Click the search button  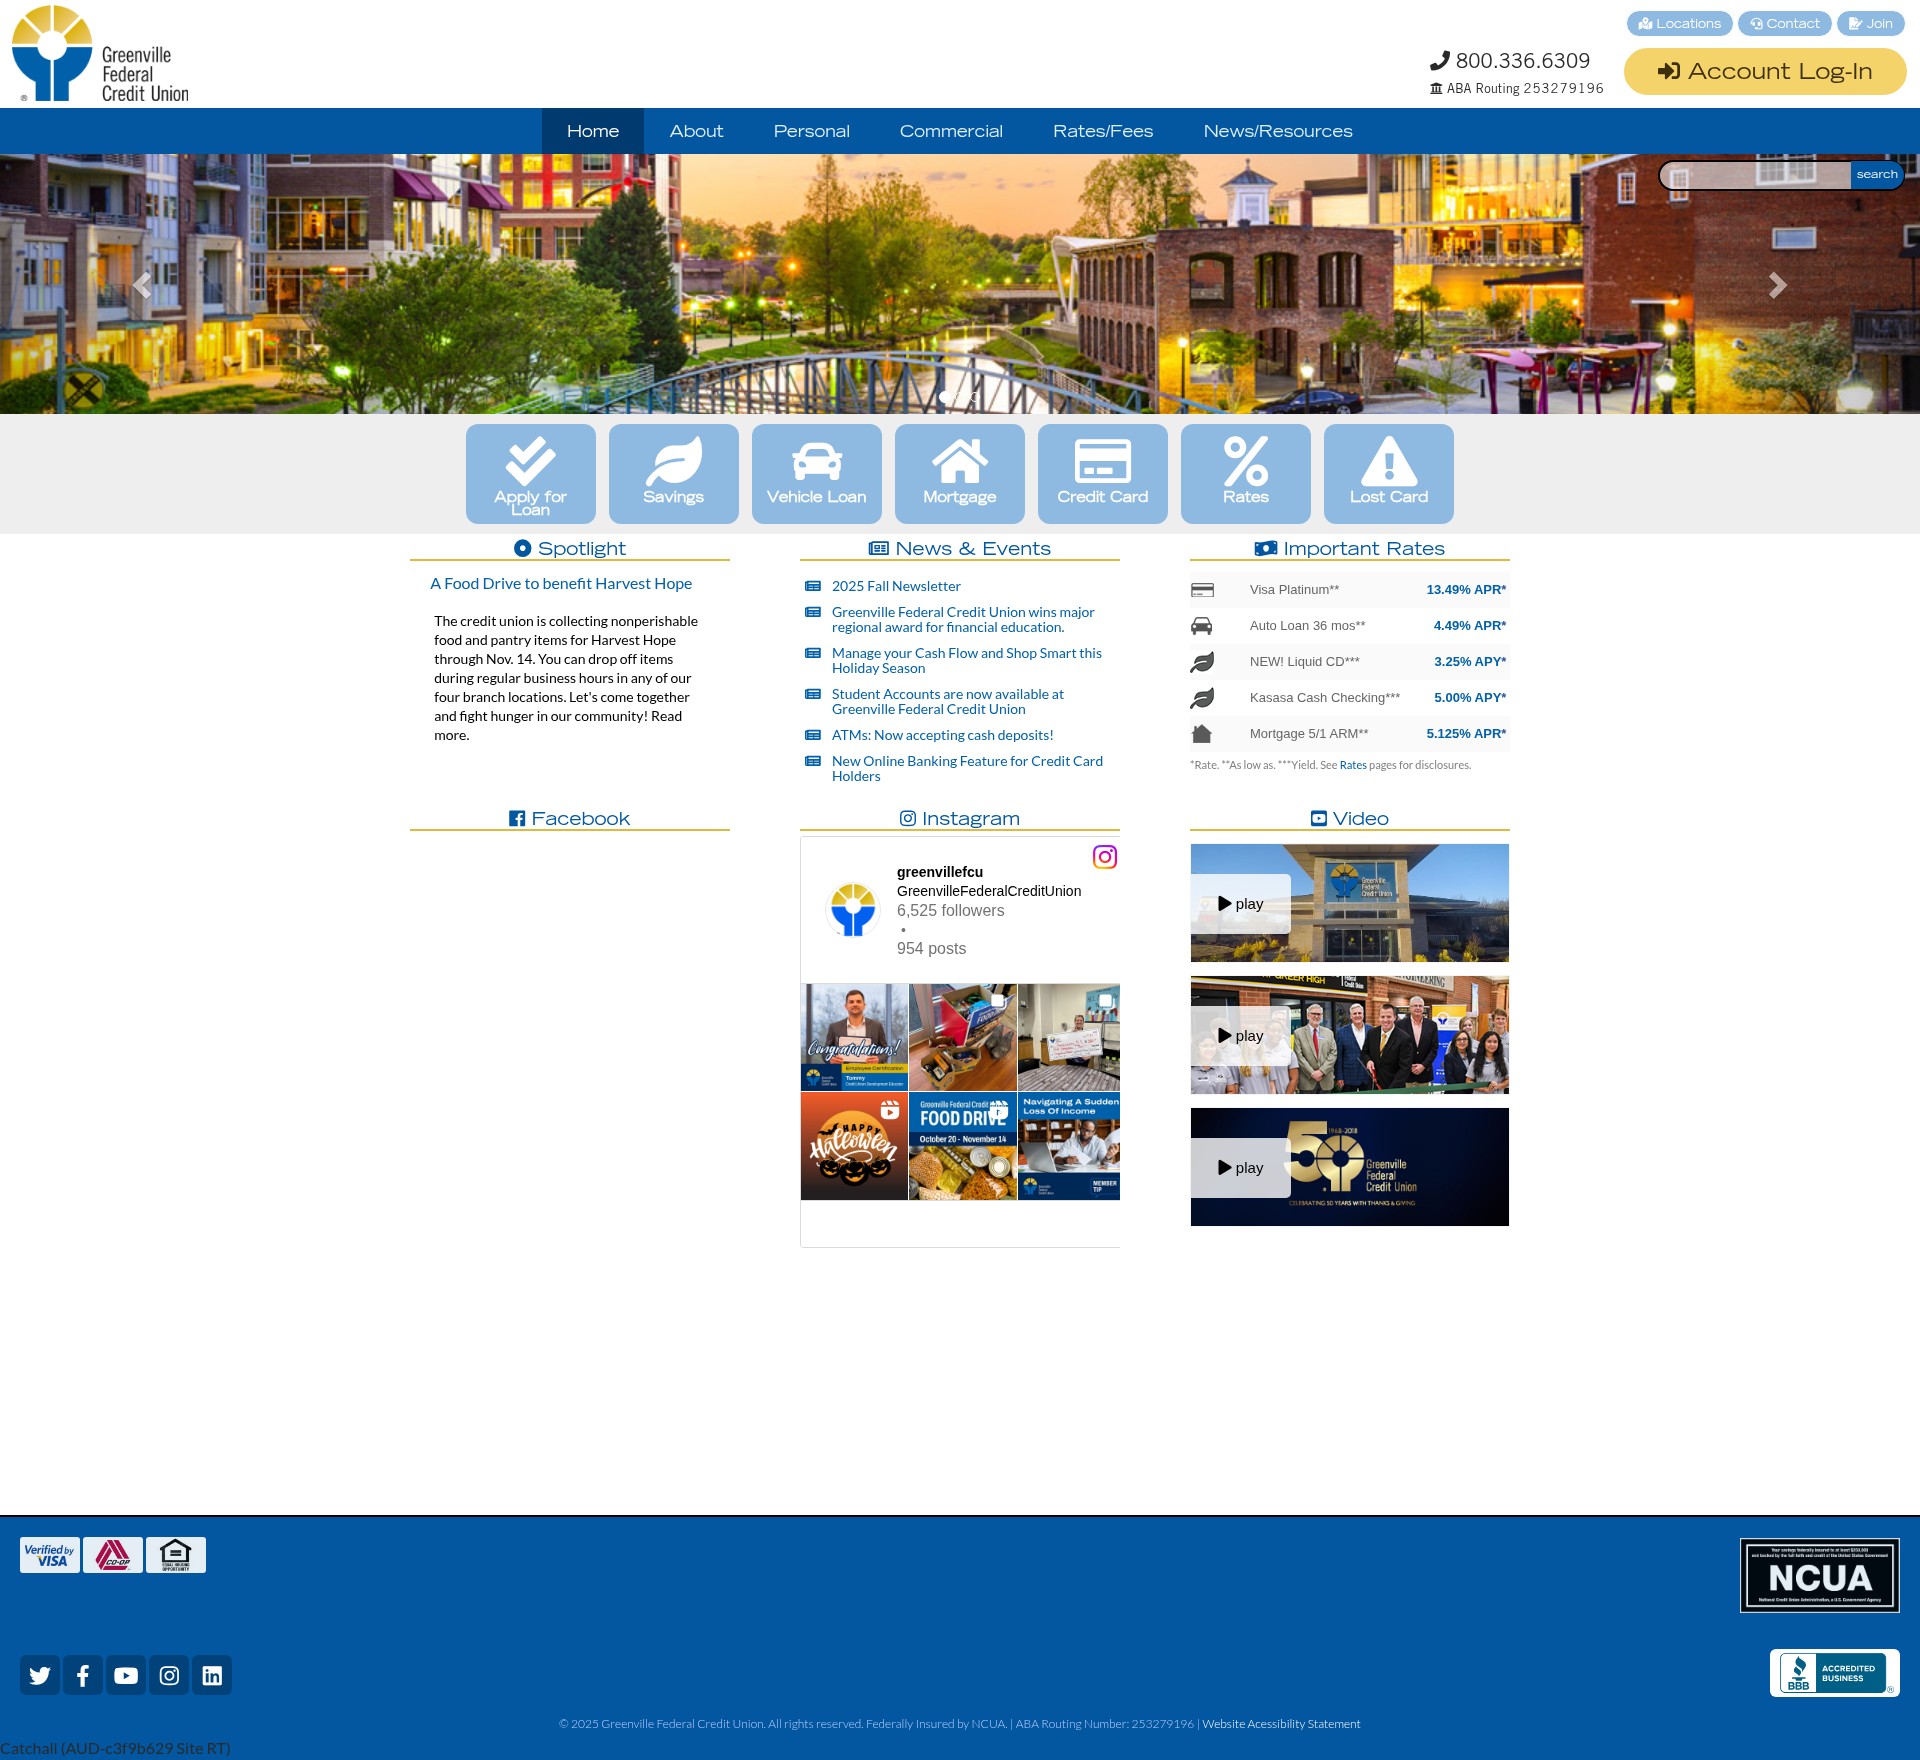coord(1877,175)
